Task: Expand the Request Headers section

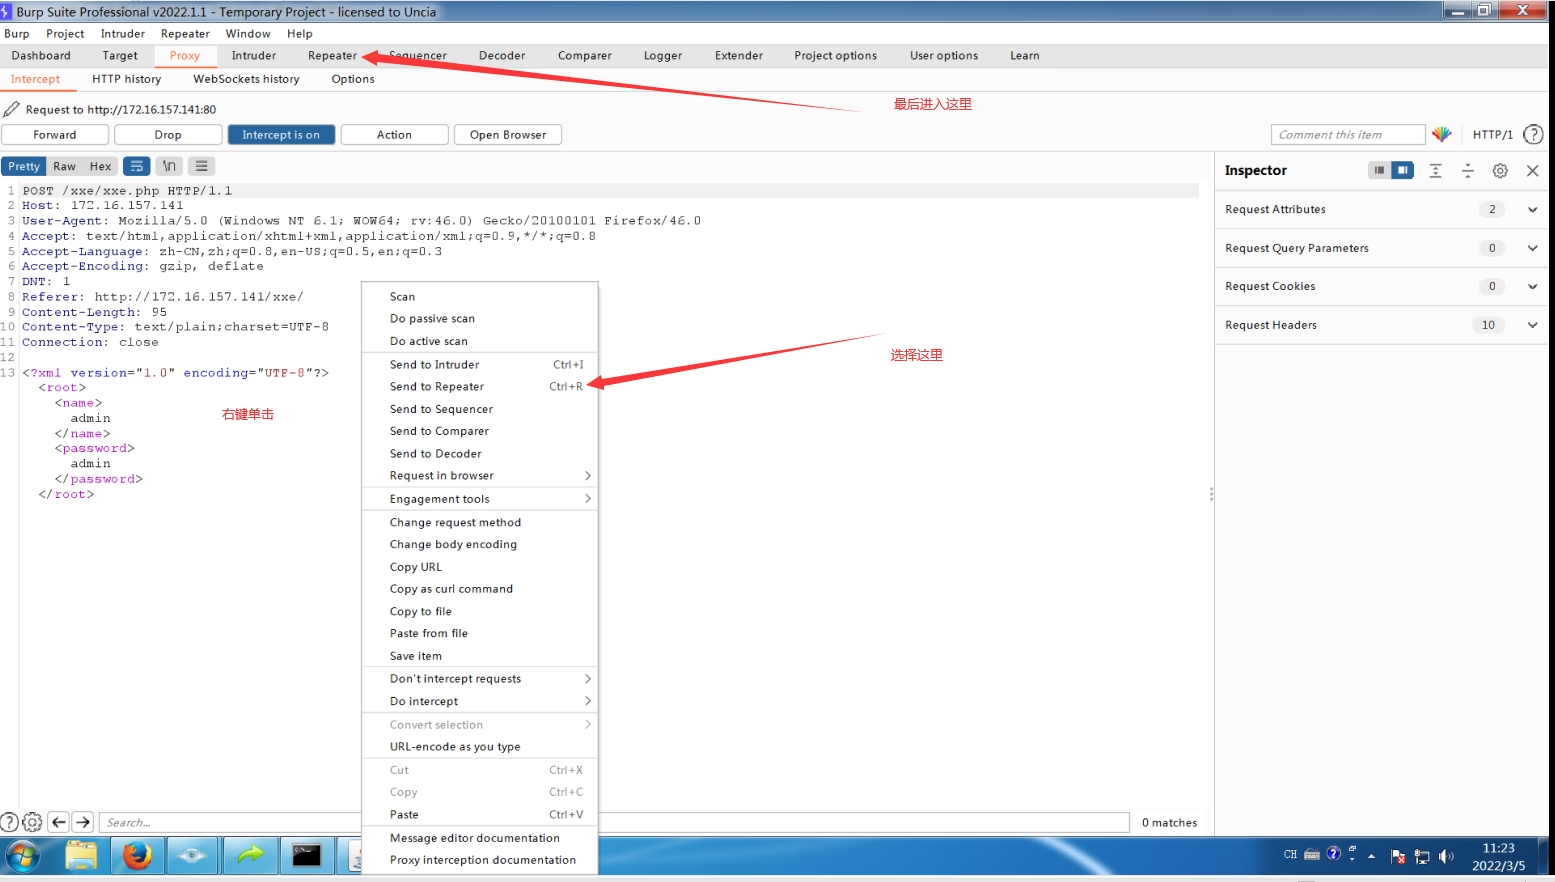Action: point(1531,324)
